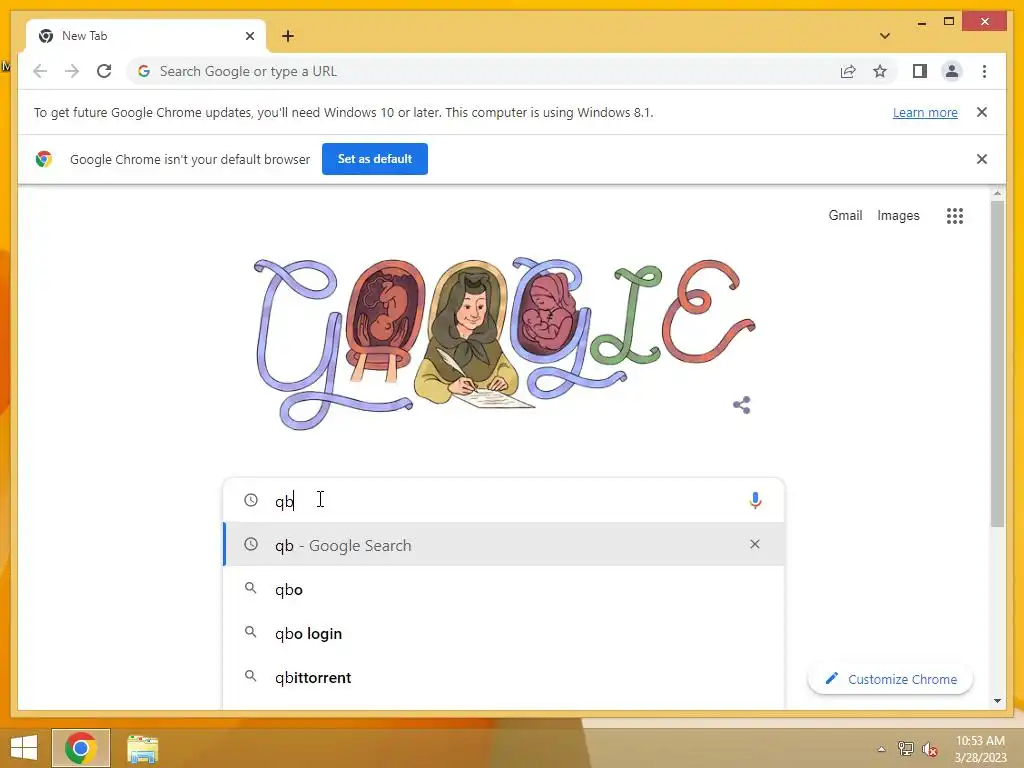Start voice search with microphone icon
The height and width of the screenshot is (768, 1024).
(x=755, y=500)
